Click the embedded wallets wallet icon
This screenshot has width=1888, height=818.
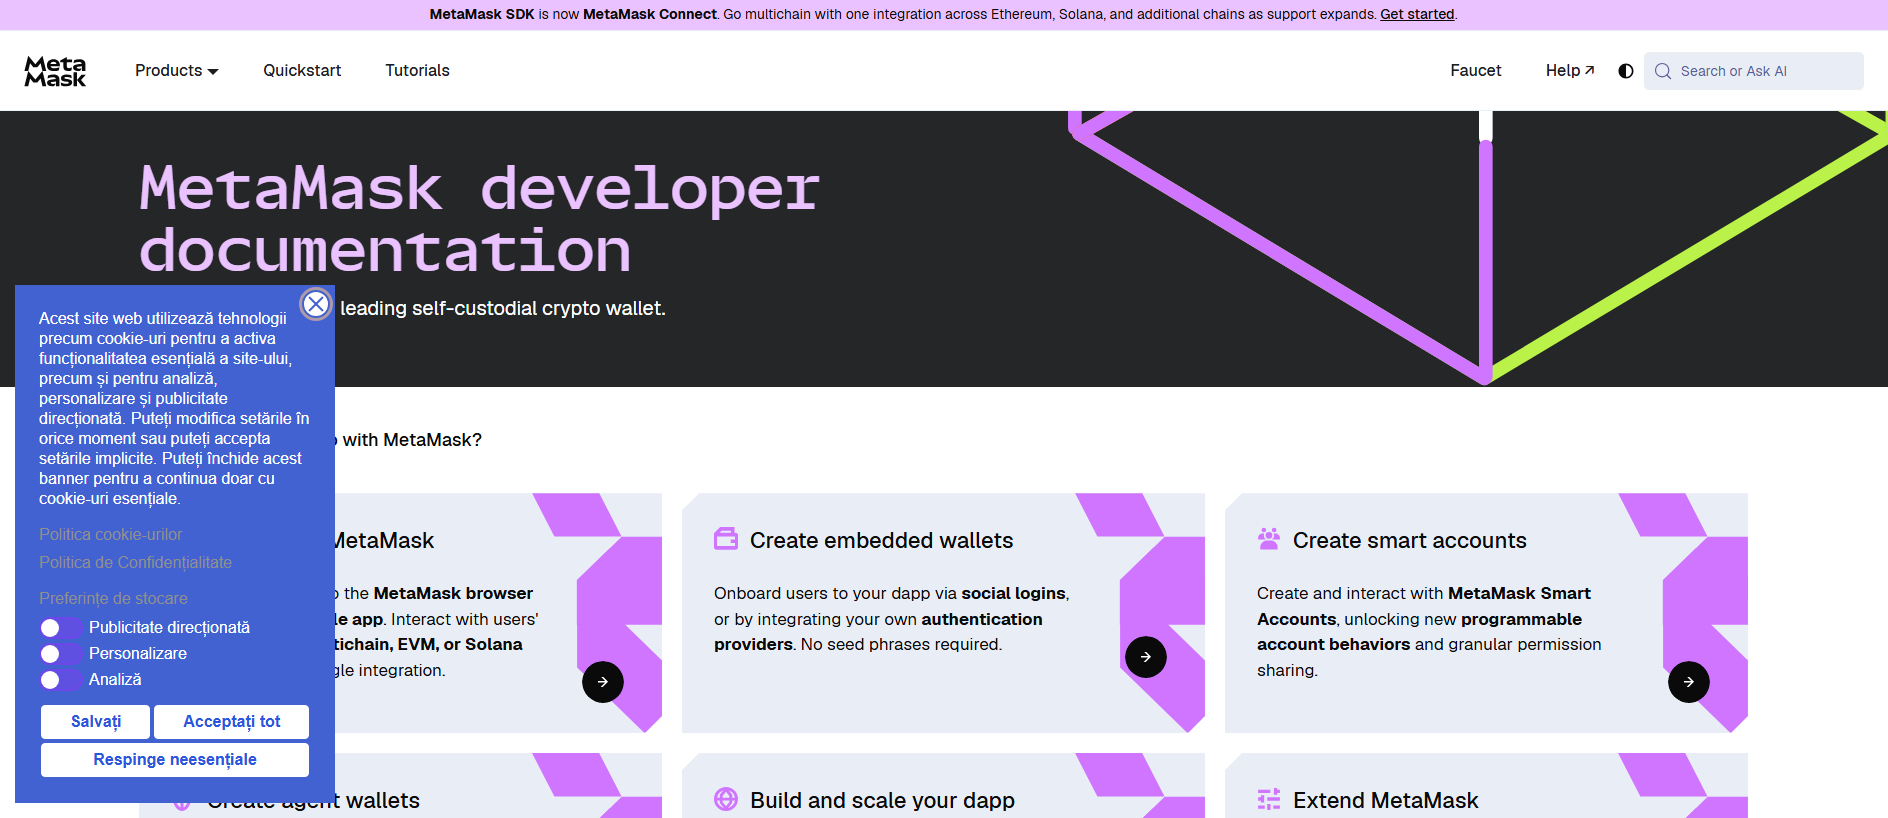coord(726,539)
